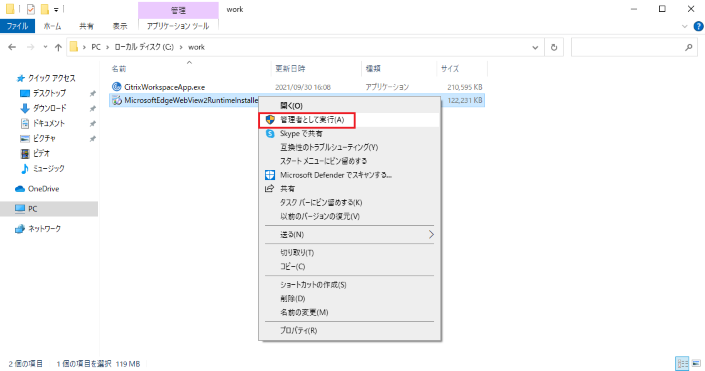Click the new folder icon in title bar
This screenshot has width=705, height=371.
[45, 9]
